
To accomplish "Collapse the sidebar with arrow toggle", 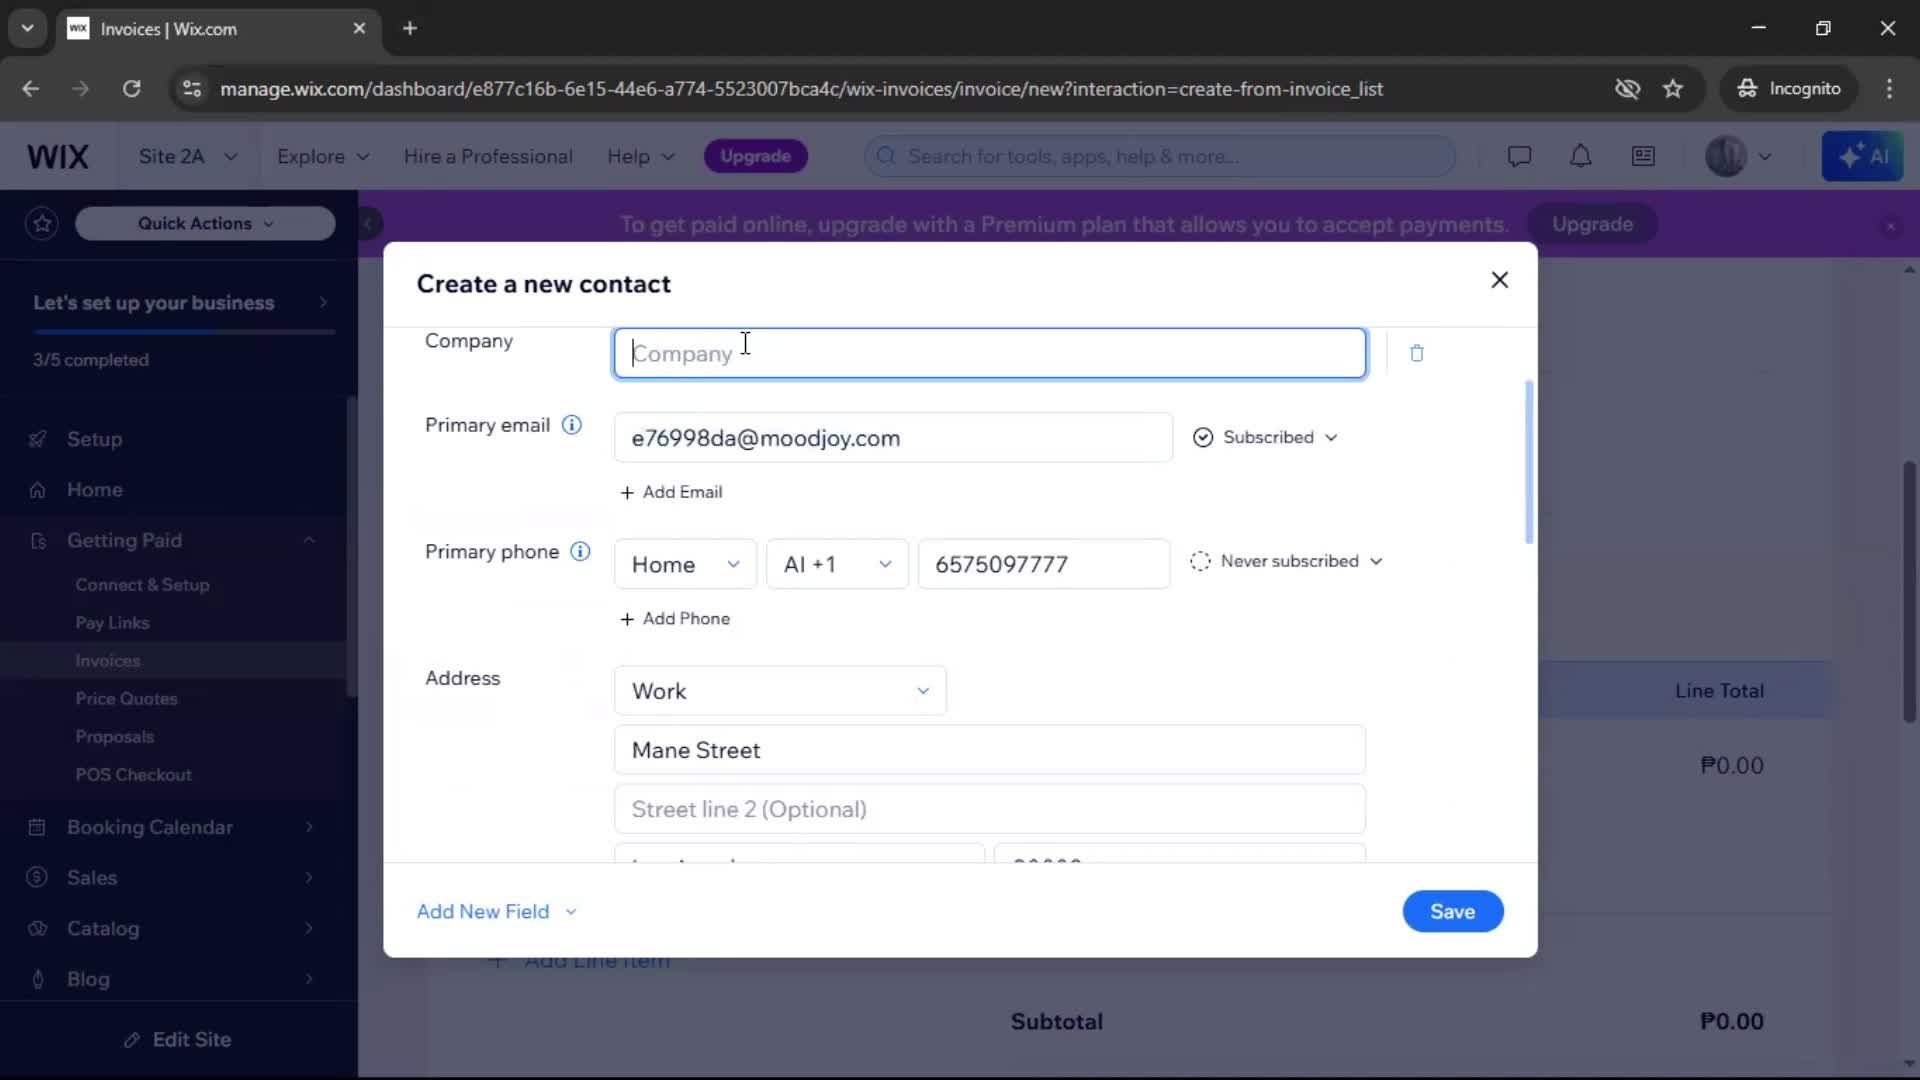I will [368, 223].
